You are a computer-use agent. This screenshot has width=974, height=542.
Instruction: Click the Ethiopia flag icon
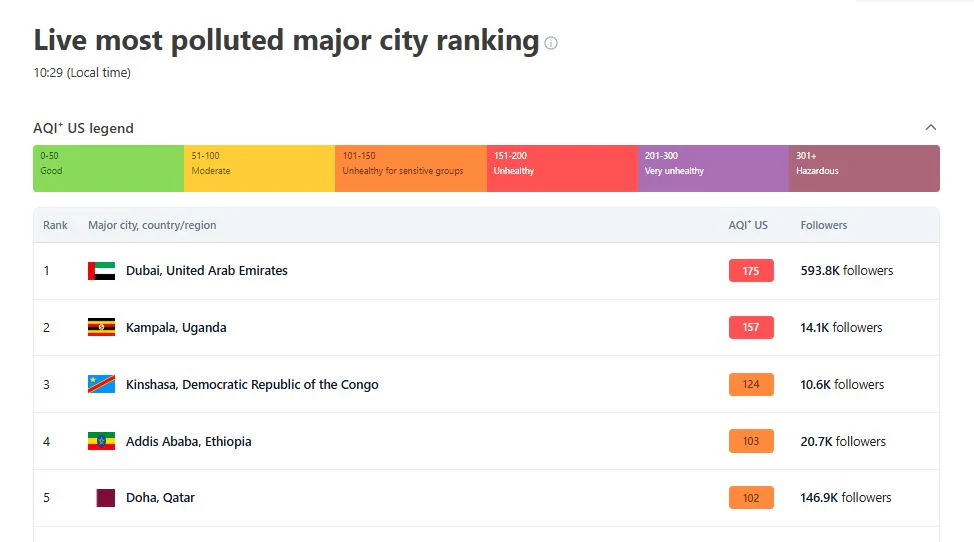coord(101,441)
